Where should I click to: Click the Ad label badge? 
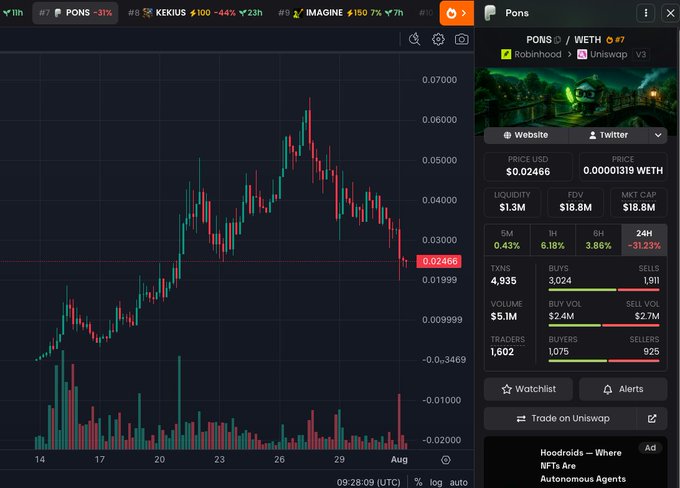tap(650, 448)
